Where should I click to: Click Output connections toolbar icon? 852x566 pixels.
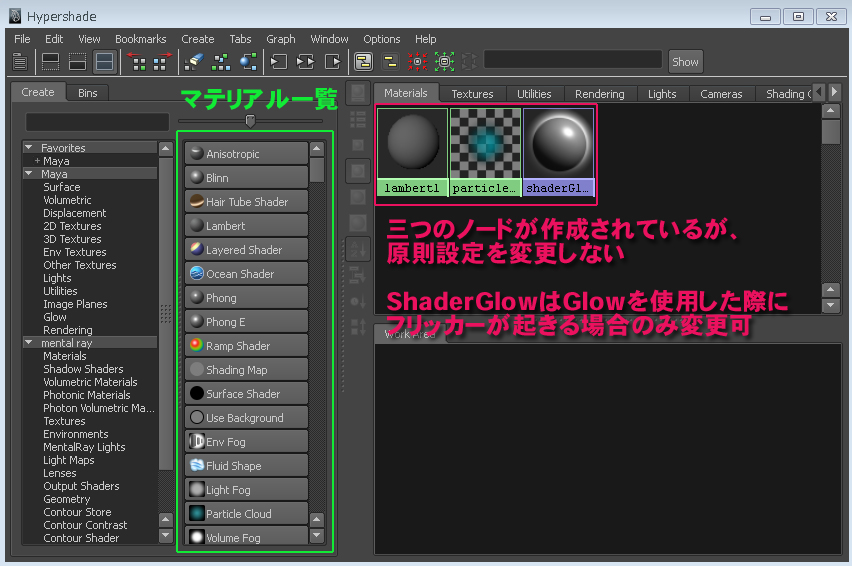[333, 61]
